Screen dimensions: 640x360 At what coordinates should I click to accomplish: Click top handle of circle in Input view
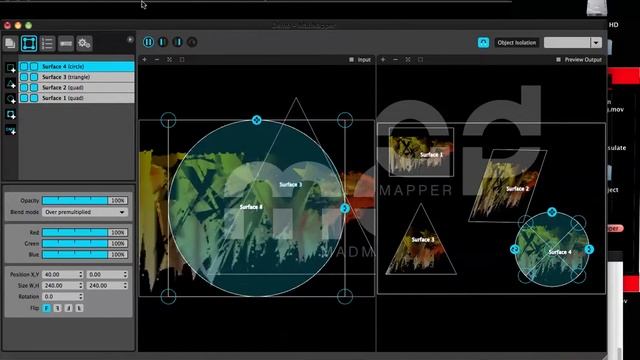[256, 120]
